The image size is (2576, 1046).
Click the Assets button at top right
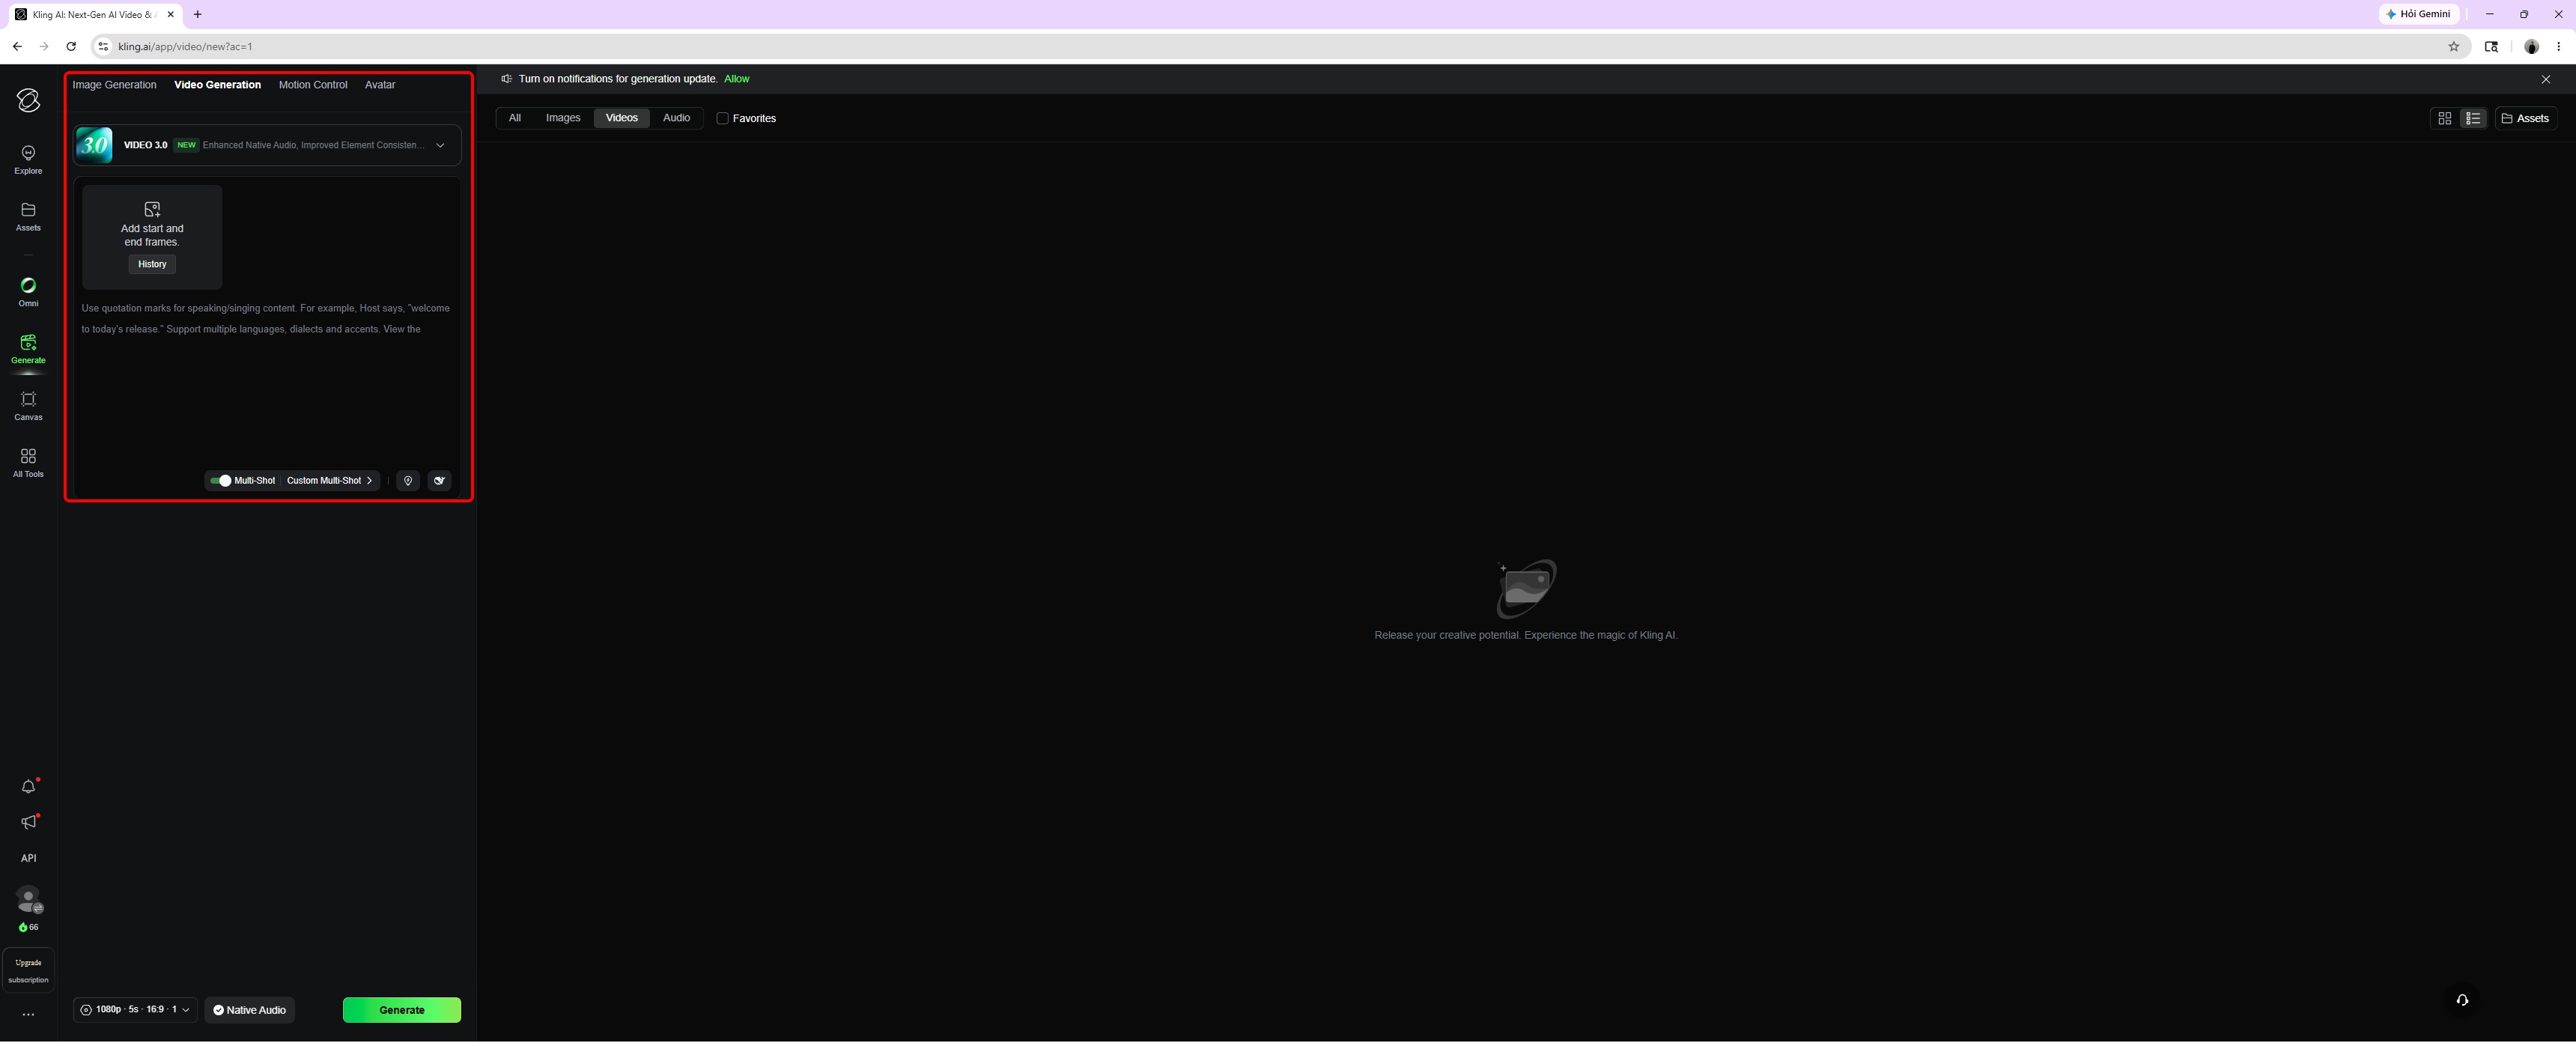2526,118
